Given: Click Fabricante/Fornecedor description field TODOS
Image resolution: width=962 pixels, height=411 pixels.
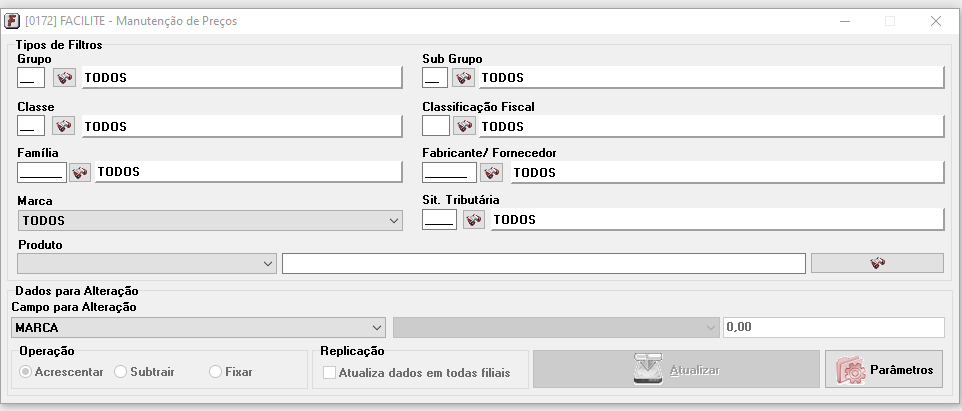Looking at the screenshot, I should coord(728,172).
